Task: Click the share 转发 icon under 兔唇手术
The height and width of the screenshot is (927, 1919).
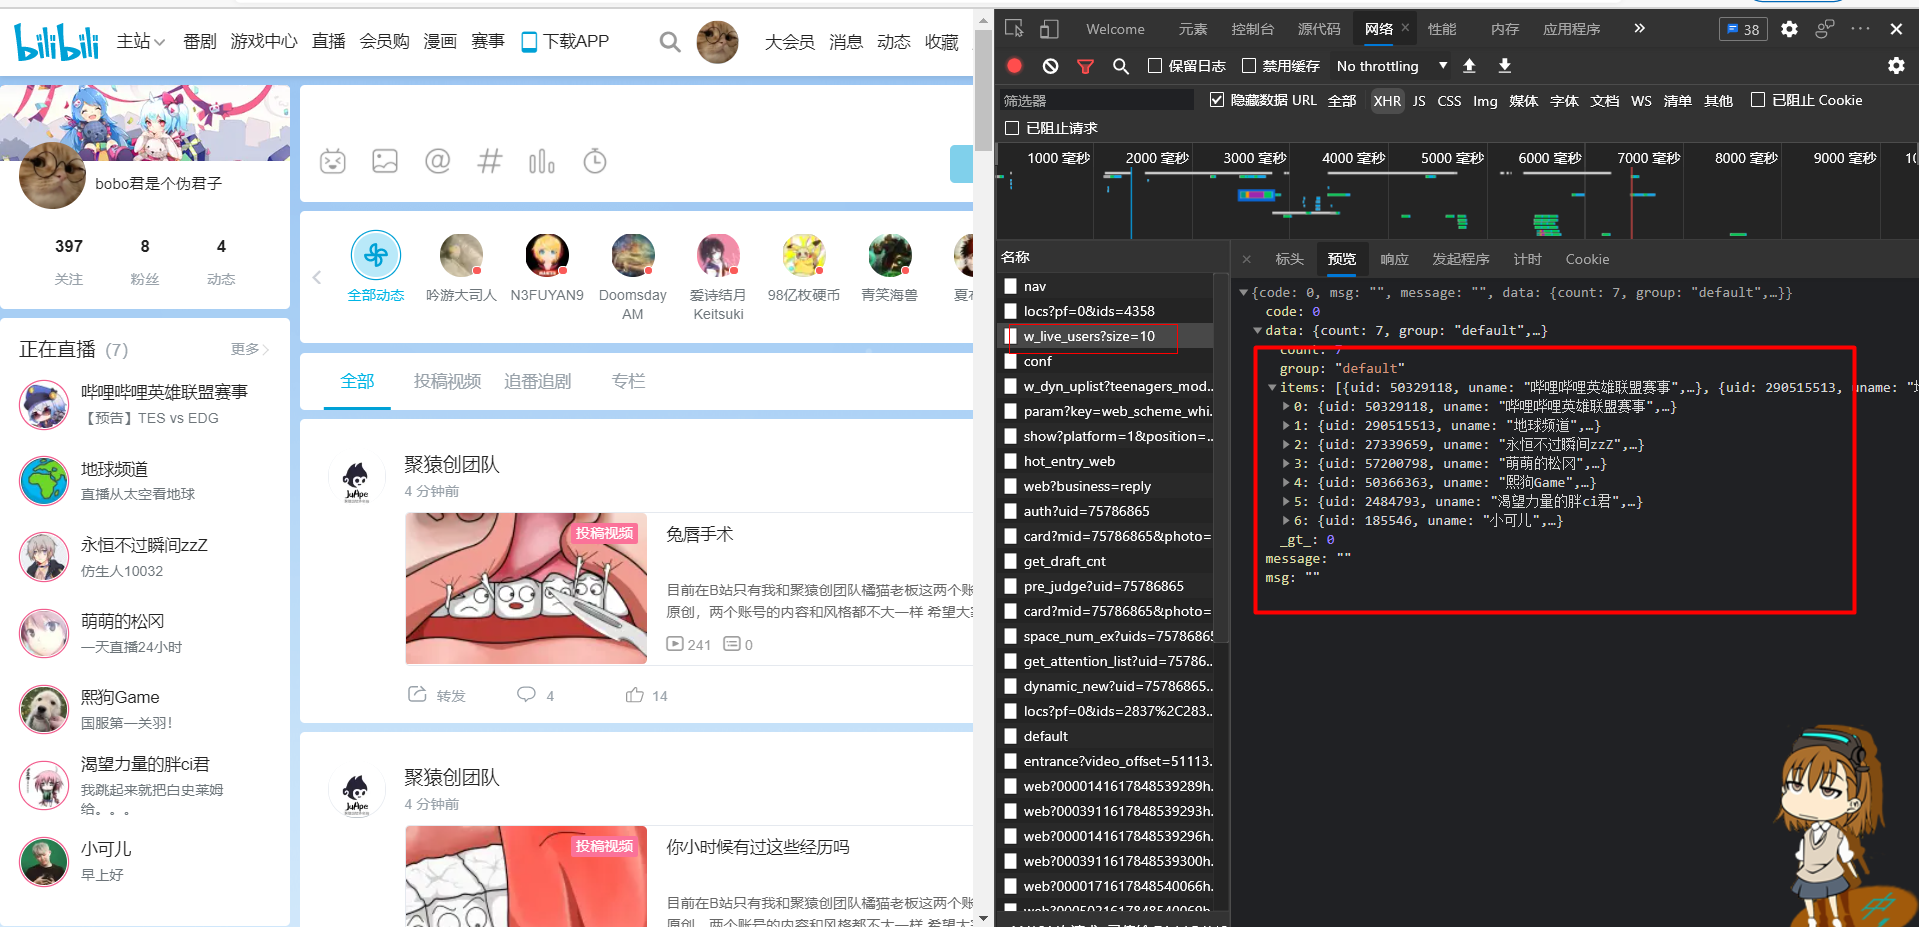Action: (x=417, y=694)
